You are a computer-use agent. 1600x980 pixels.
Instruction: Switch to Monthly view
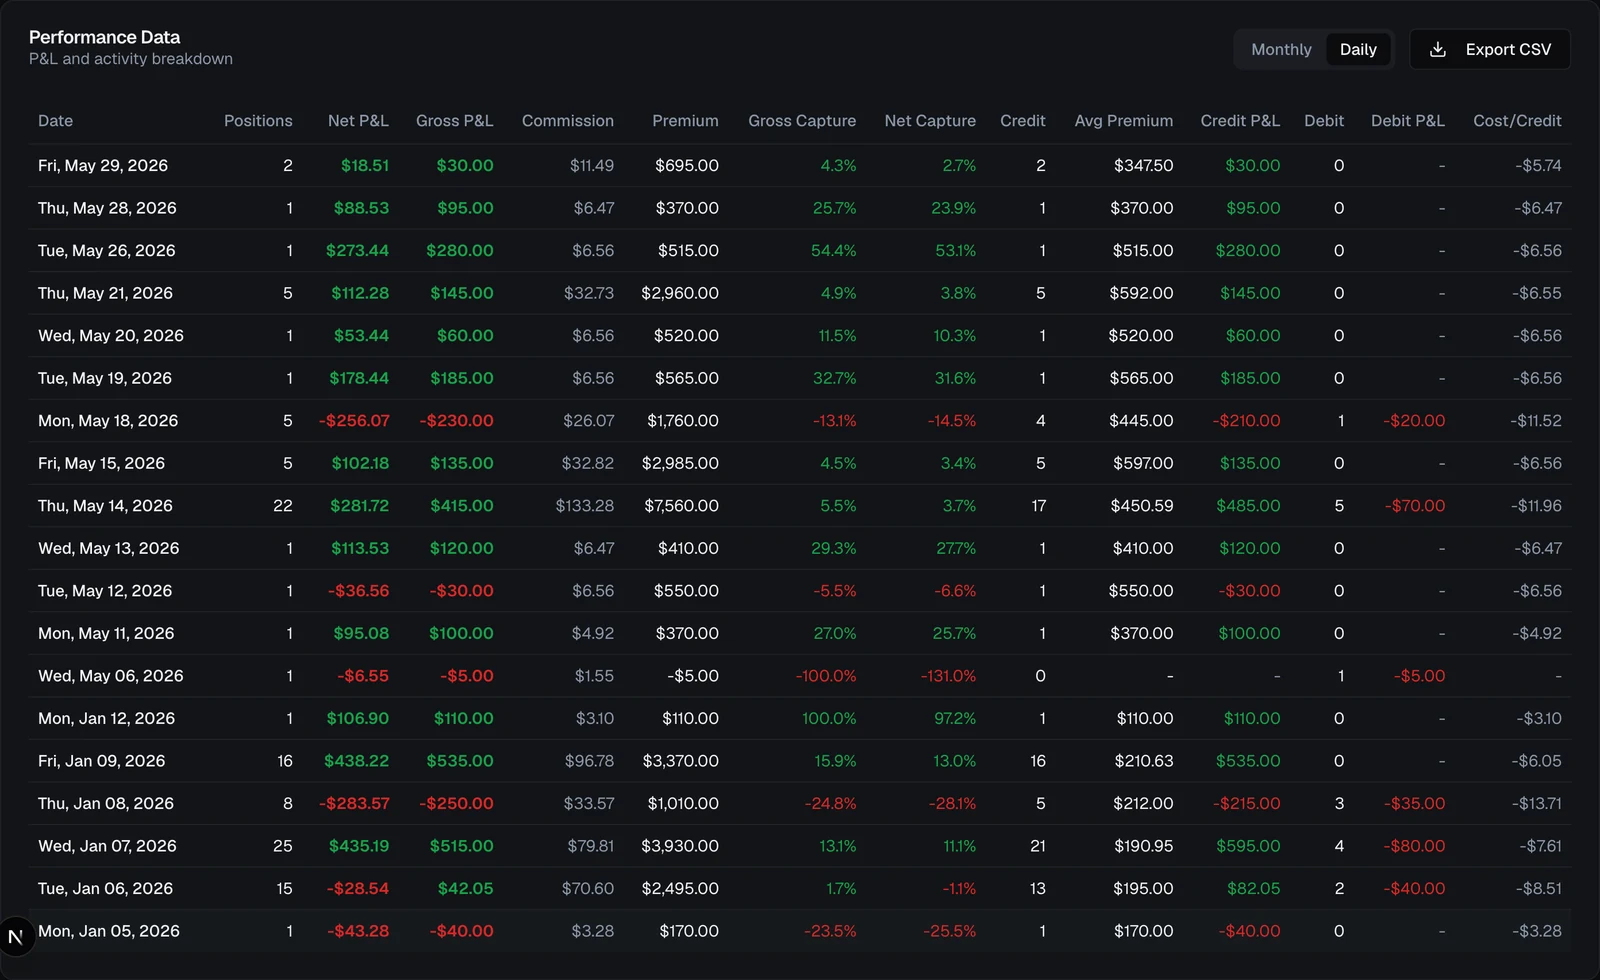1281,49
